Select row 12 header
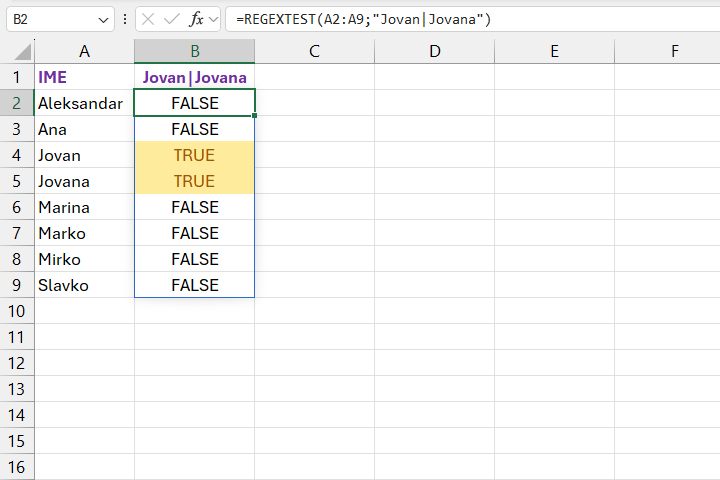The height and width of the screenshot is (480, 720). 17,363
